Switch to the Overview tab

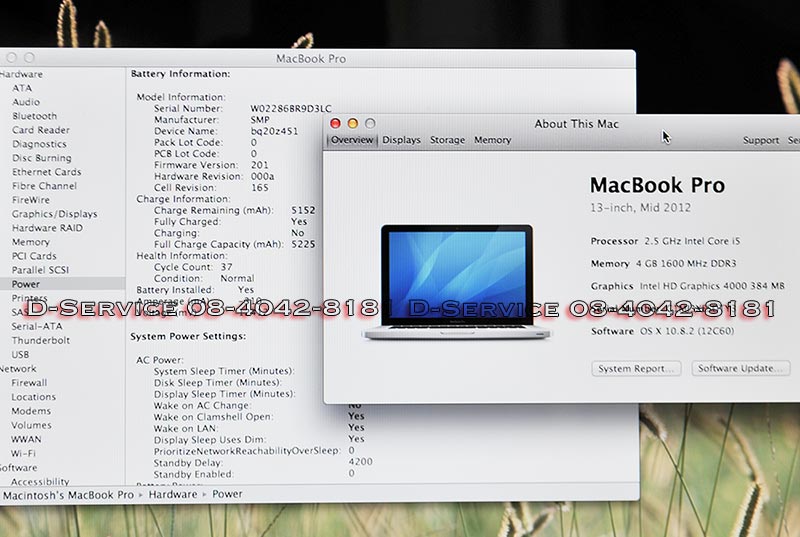[352, 140]
